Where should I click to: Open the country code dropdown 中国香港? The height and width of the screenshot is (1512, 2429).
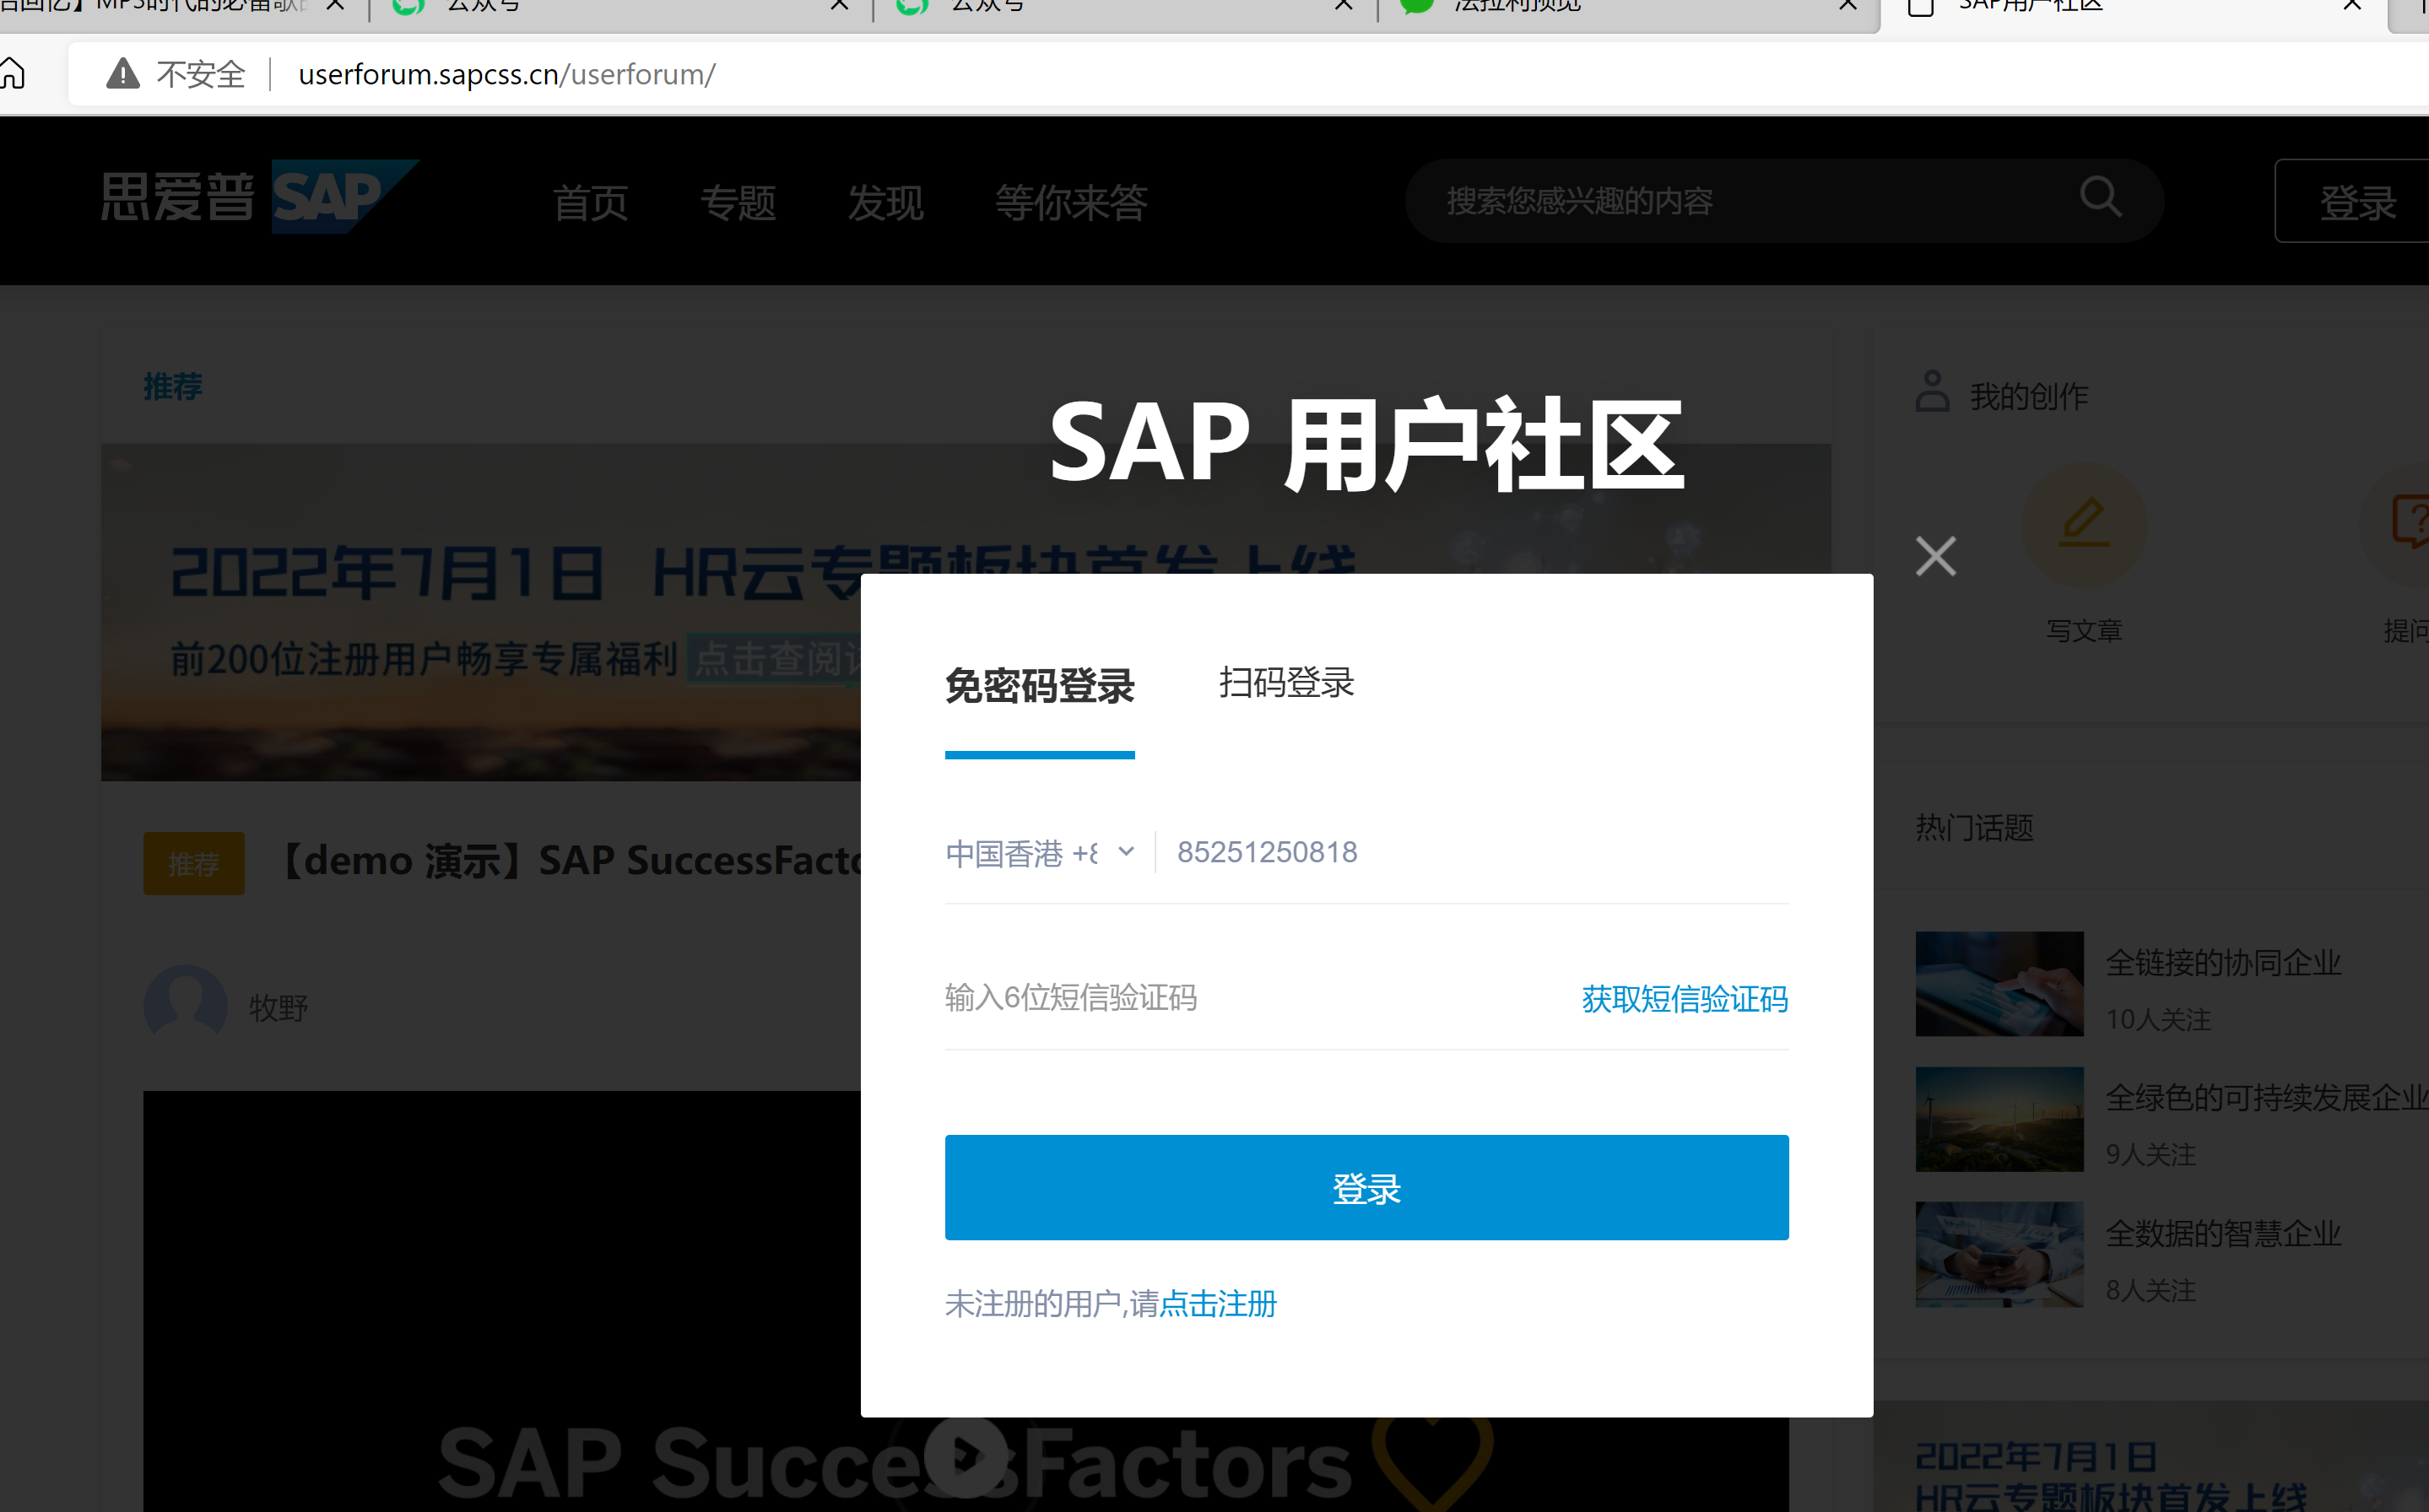coord(1040,853)
